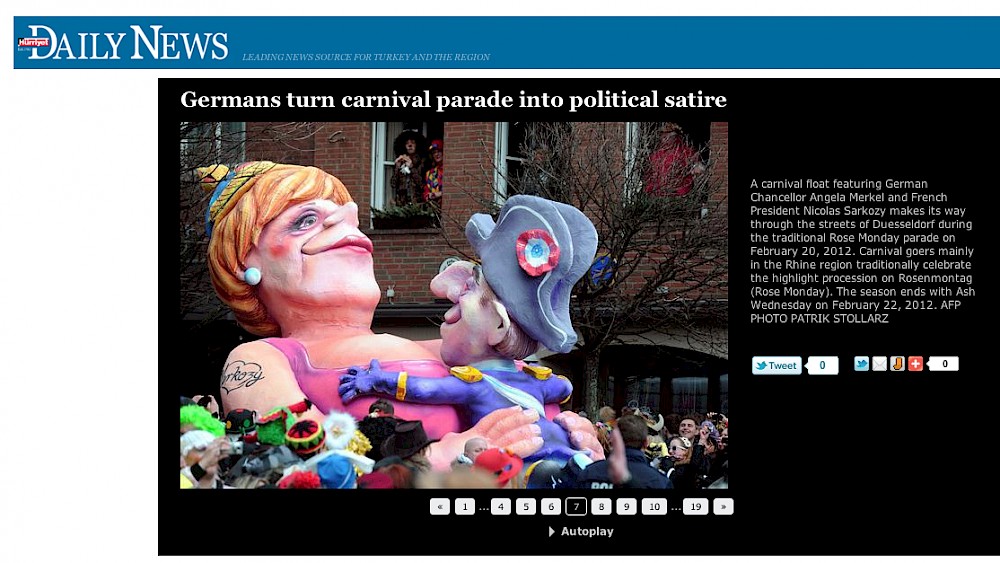Go to next photo with » arrow
The image size is (1000, 563).
tap(723, 507)
